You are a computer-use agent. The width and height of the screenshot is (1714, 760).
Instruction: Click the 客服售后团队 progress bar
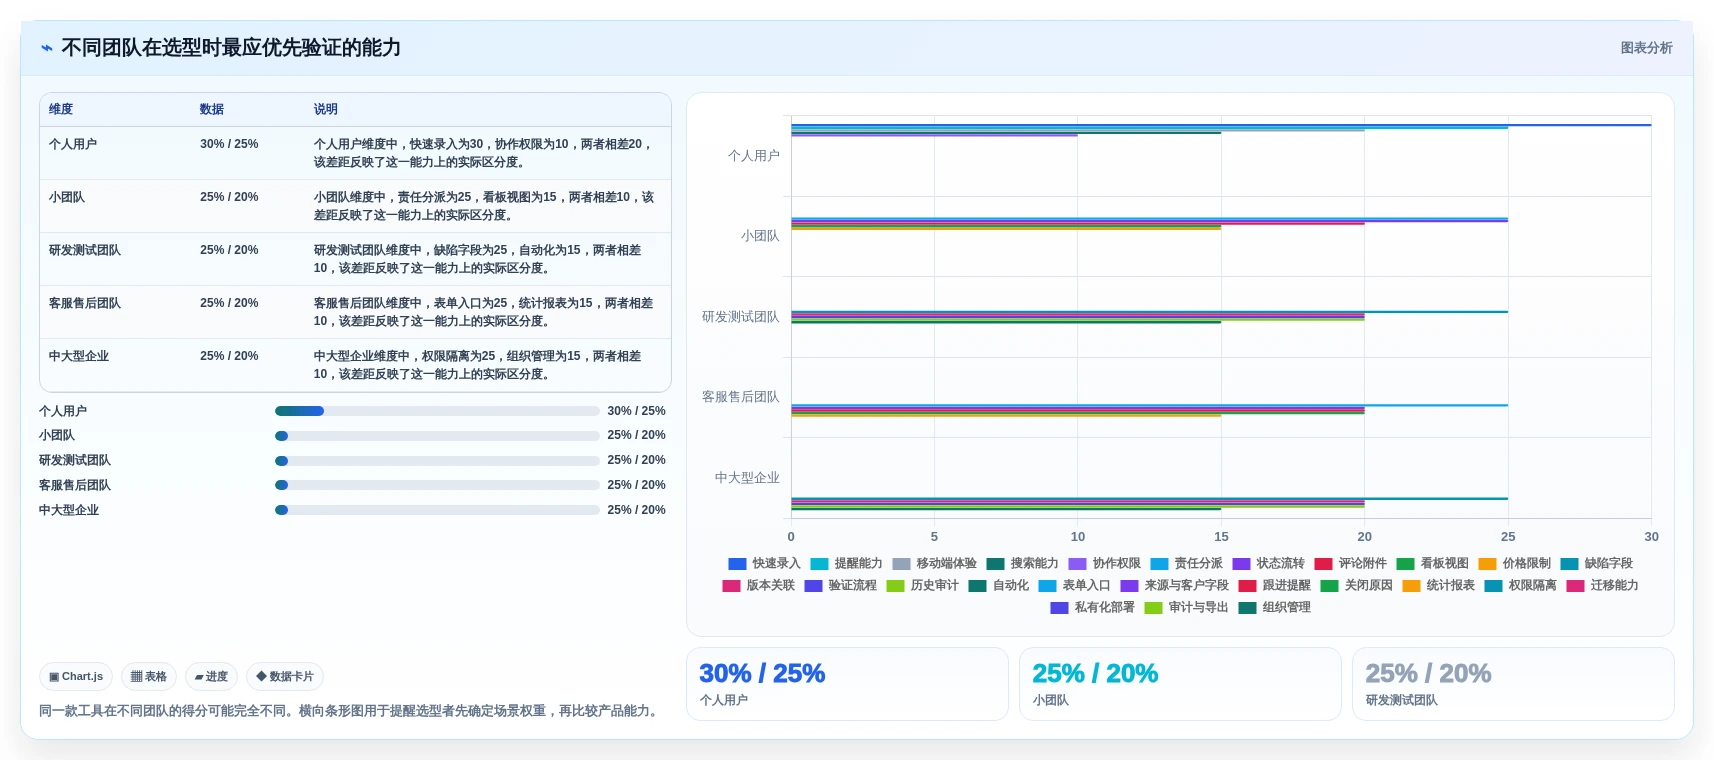click(437, 485)
